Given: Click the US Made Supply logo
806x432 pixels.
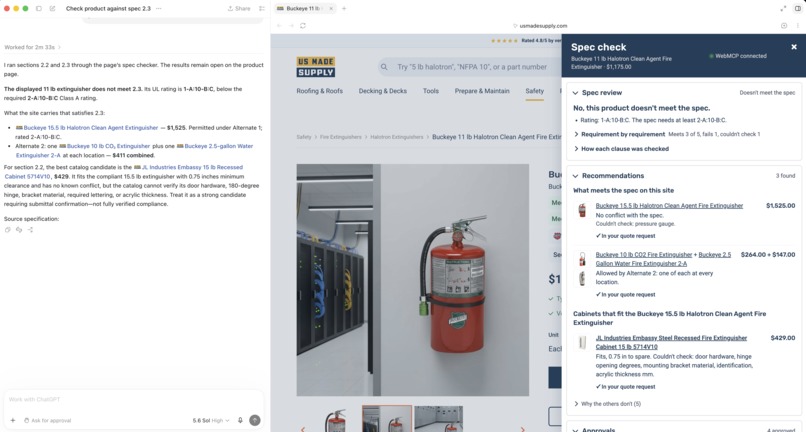Looking at the screenshot, I should [x=316, y=67].
